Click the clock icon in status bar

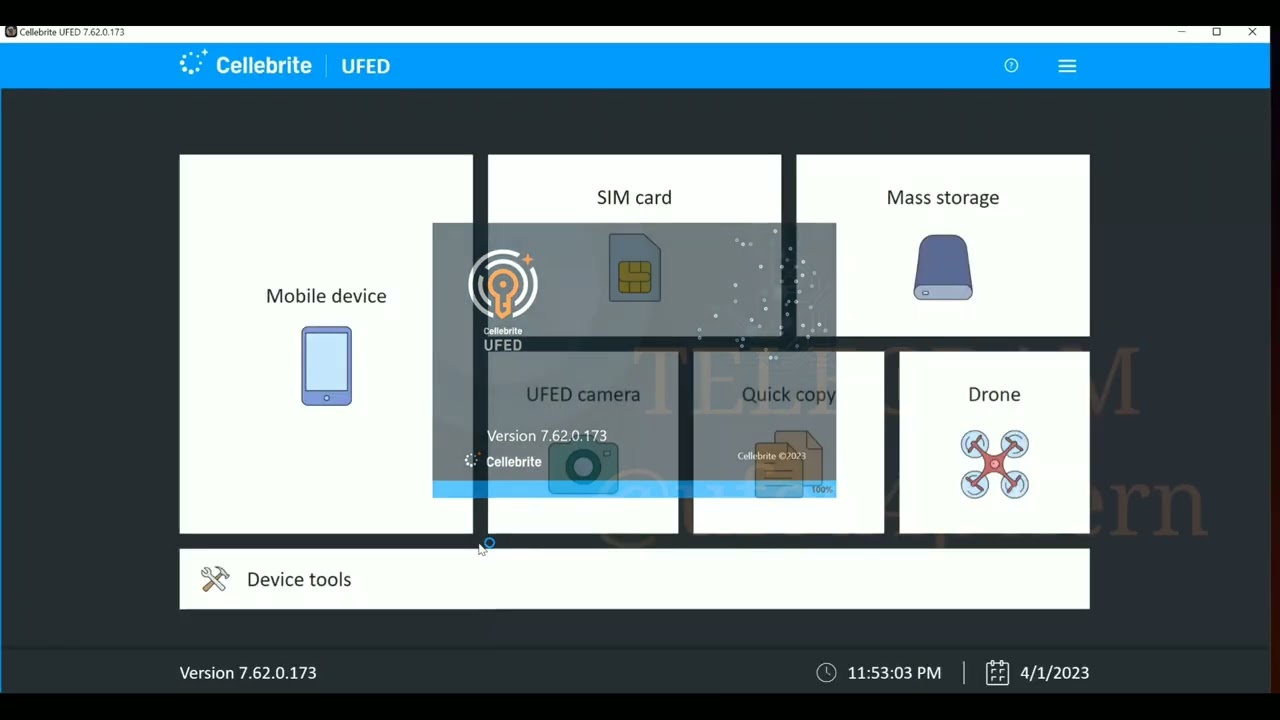point(826,673)
